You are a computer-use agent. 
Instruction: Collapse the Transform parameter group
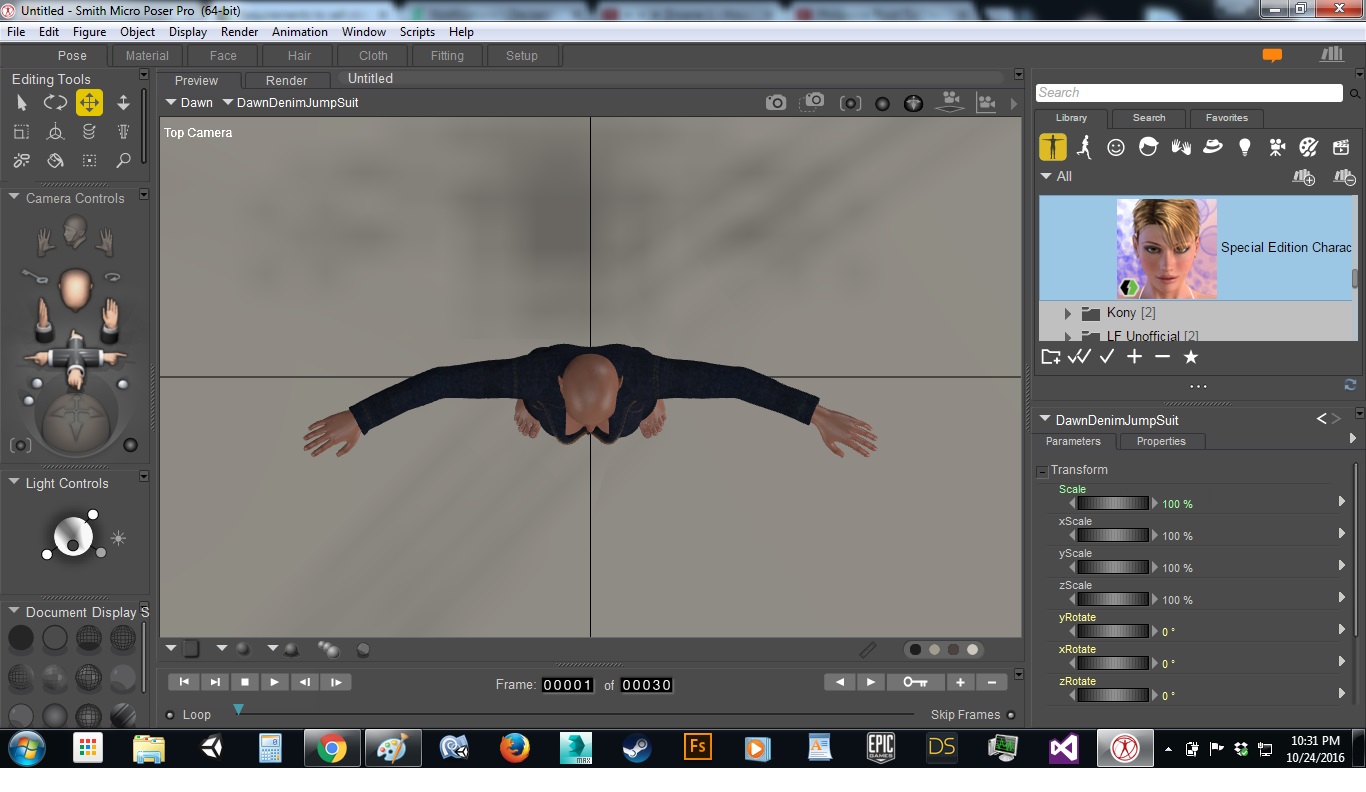click(x=1042, y=471)
